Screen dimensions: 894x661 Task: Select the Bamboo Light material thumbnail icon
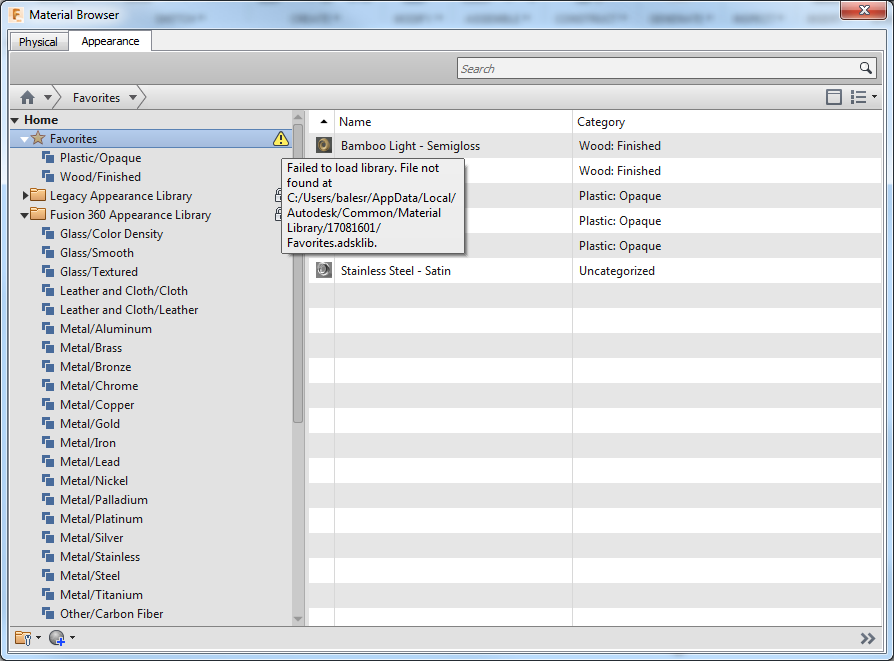[322, 145]
